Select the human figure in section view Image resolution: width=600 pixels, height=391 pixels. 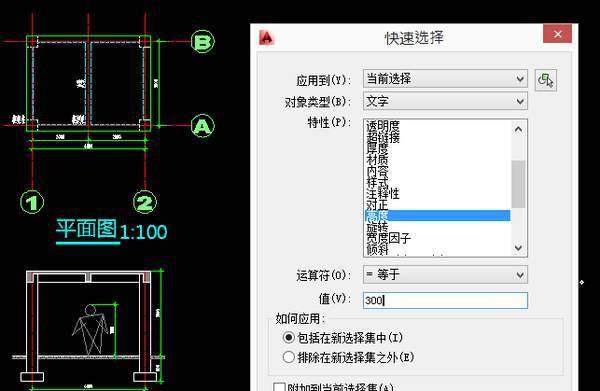point(90,329)
